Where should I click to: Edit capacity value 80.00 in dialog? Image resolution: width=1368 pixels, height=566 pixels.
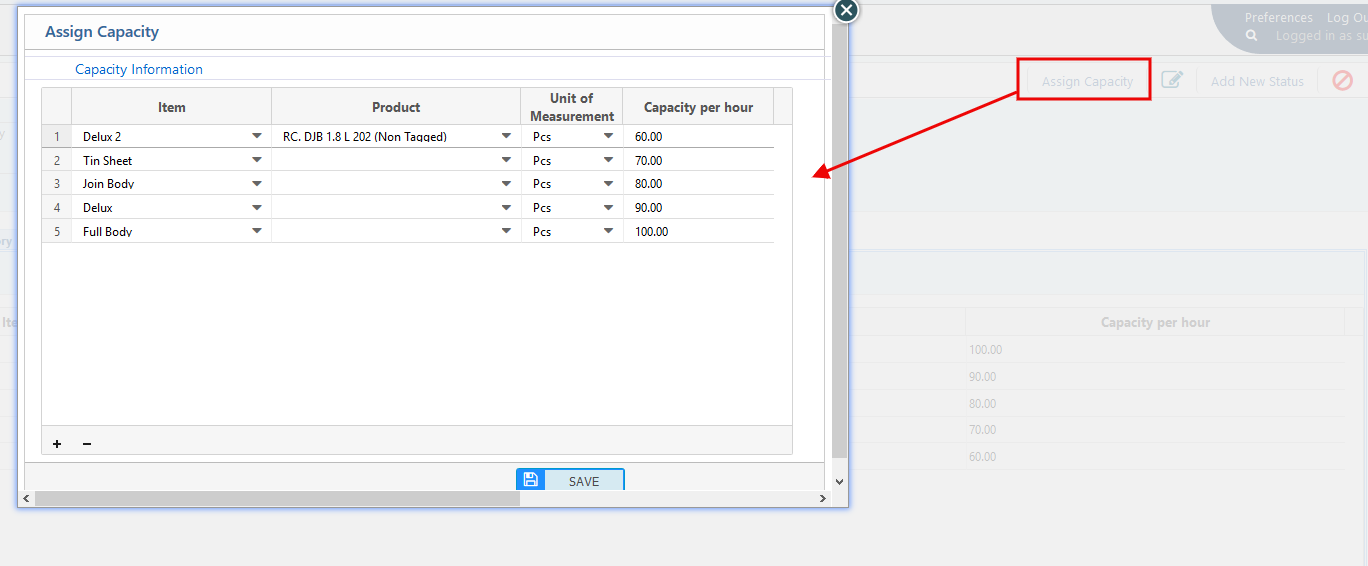tap(698, 184)
